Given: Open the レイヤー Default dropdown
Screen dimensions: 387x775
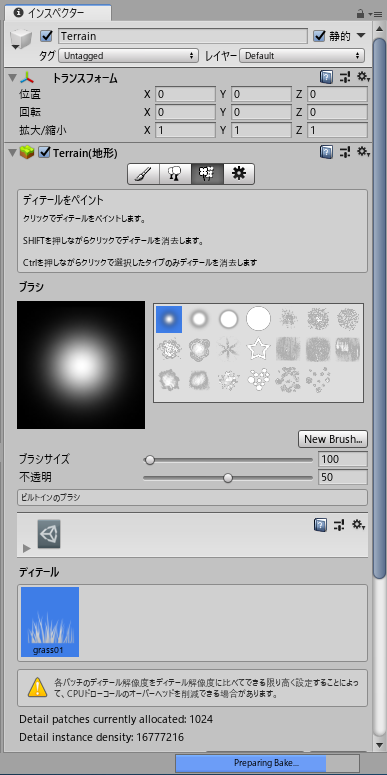Looking at the screenshot, I should pos(302,56).
